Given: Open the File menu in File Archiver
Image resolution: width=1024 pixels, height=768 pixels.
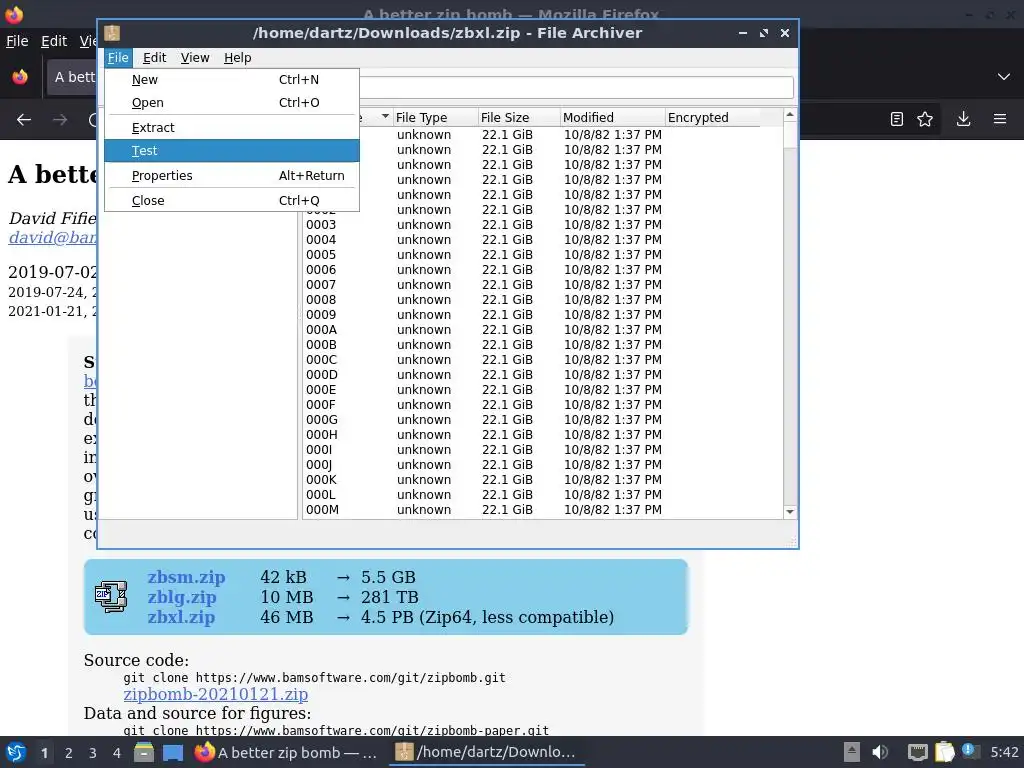Looking at the screenshot, I should (118, 57).
